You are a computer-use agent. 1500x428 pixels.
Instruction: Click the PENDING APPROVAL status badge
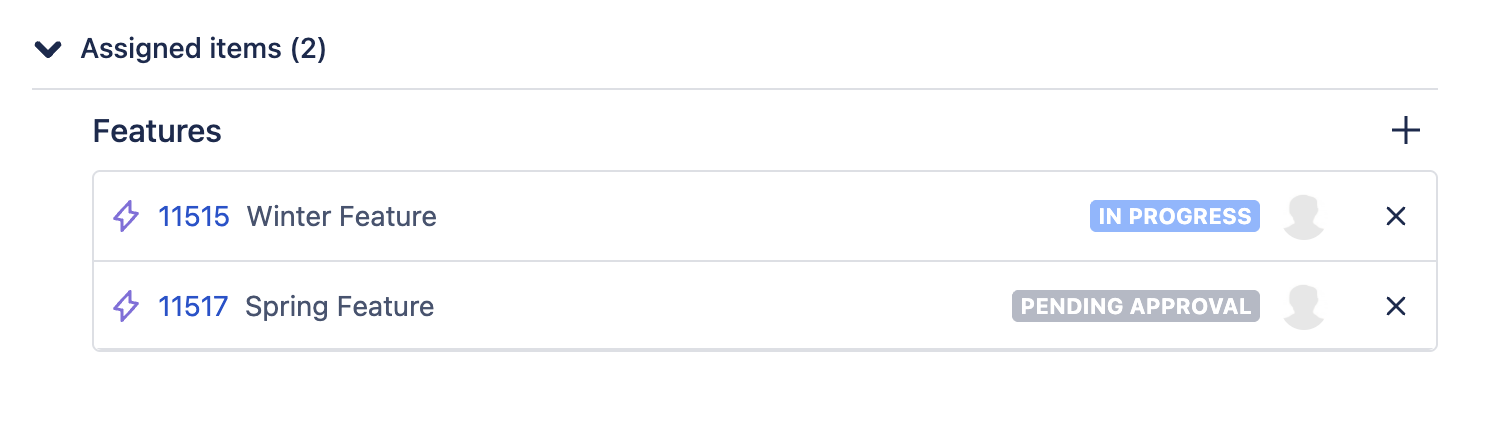1135,306
